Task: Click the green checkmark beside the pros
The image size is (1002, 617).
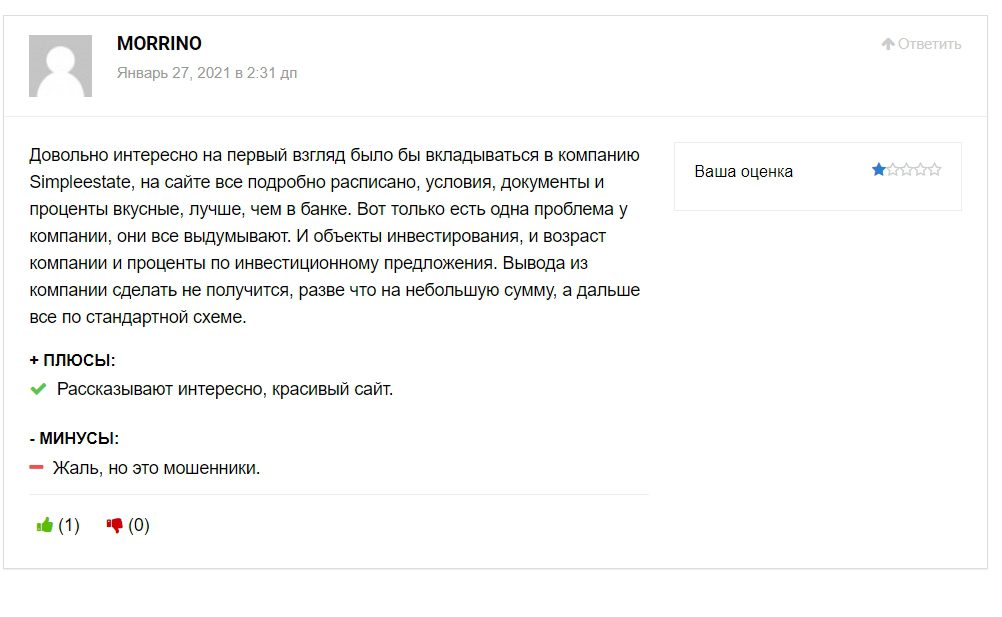Action: [x=38, y=389]
